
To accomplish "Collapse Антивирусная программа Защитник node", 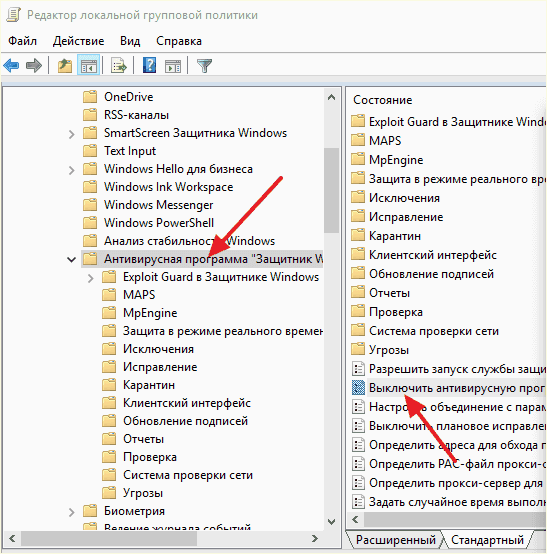I will [x=71, y=260].
